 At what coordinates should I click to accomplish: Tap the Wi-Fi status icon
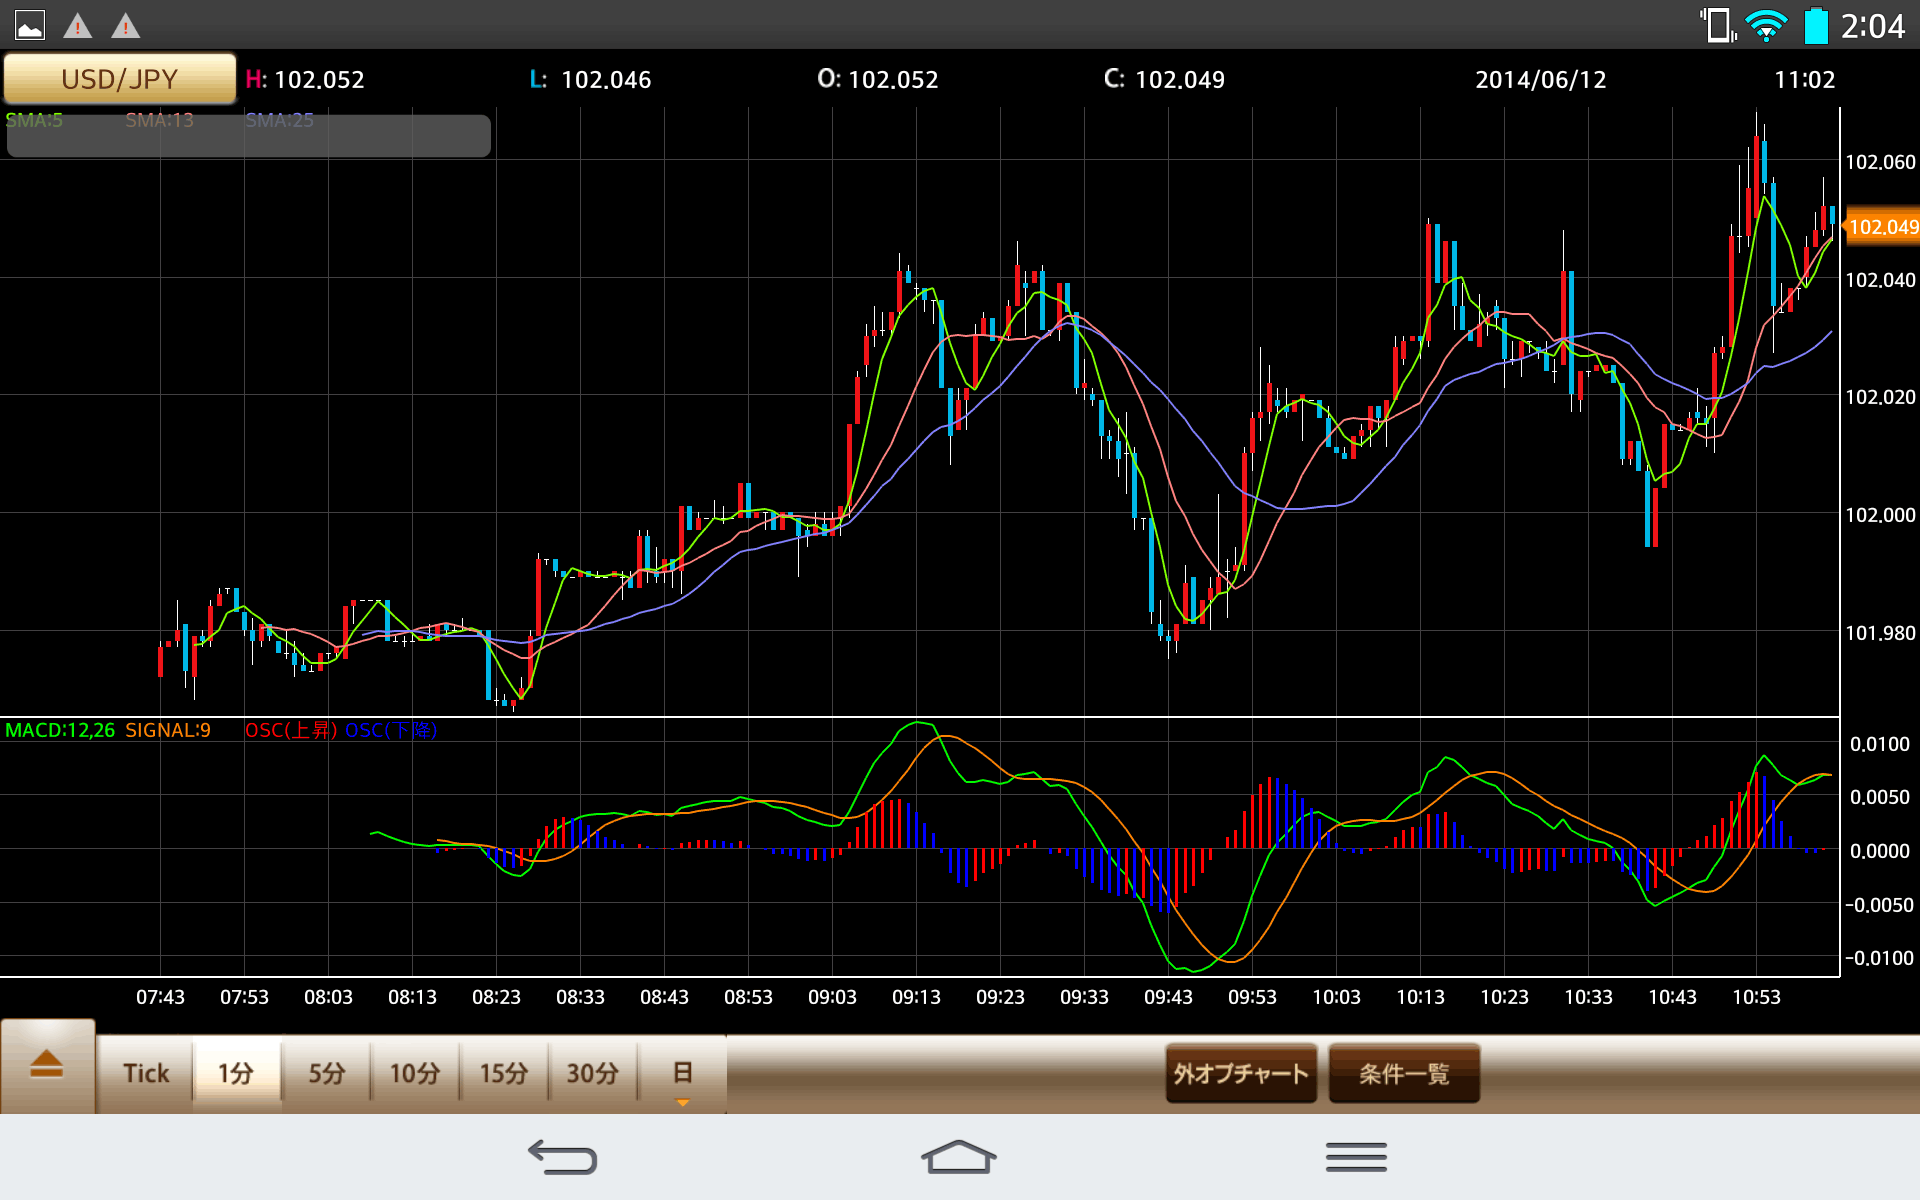pyautogui.click(x=1766, y=25)
